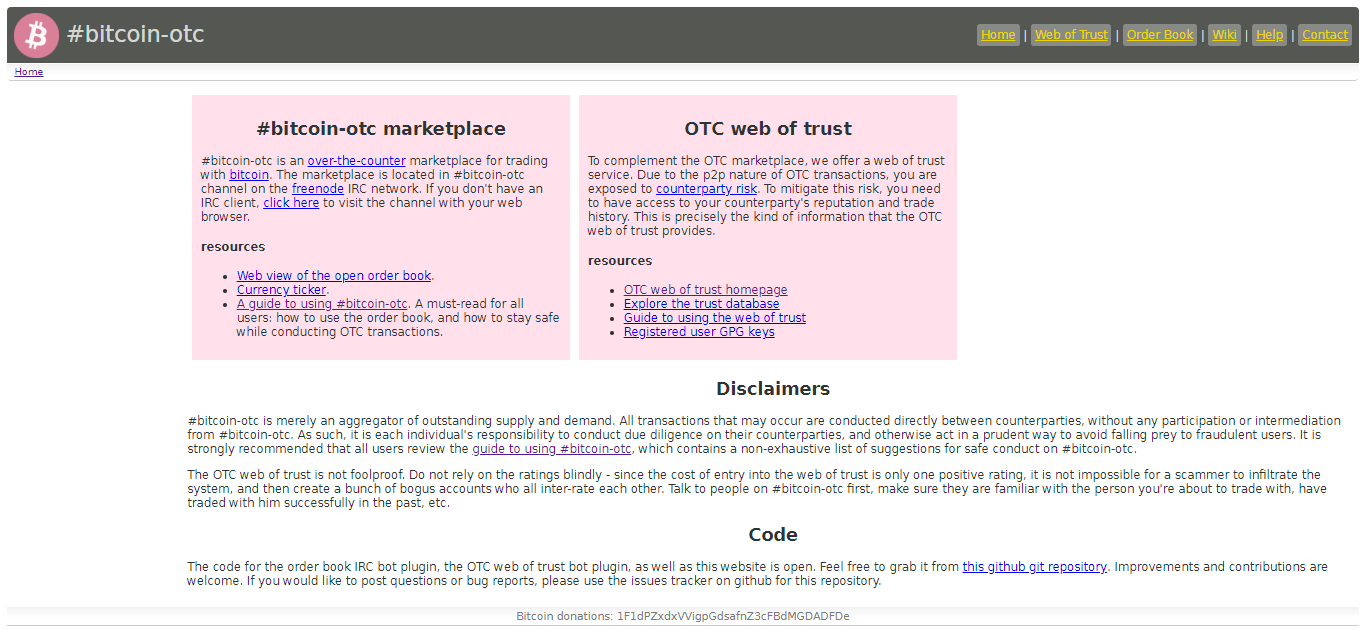Open the Currency ticker link
This screenshot has width=1367, height=629.
pyautogui.click(x=281, y=290)
